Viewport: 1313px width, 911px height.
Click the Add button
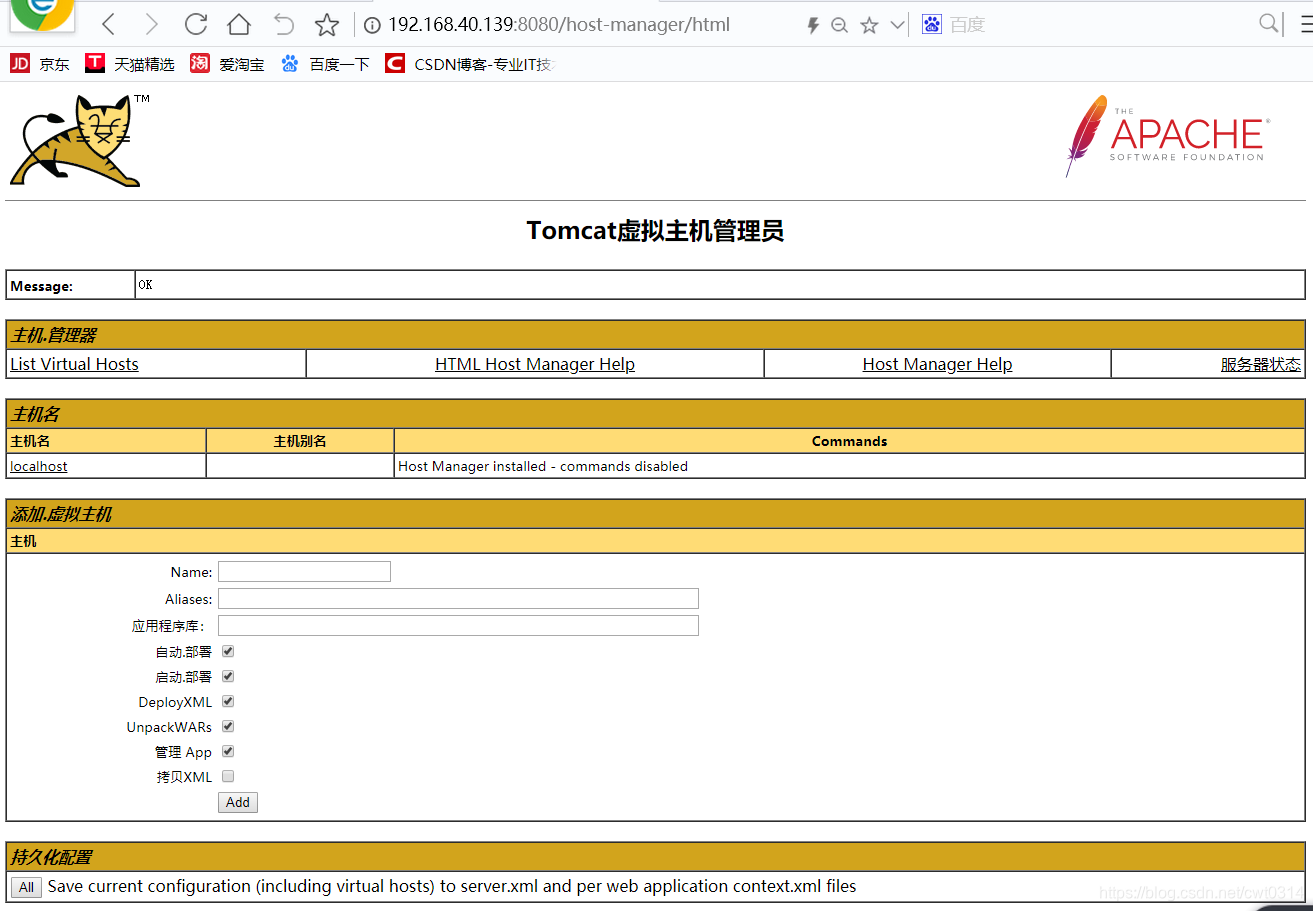pos(238,802)
